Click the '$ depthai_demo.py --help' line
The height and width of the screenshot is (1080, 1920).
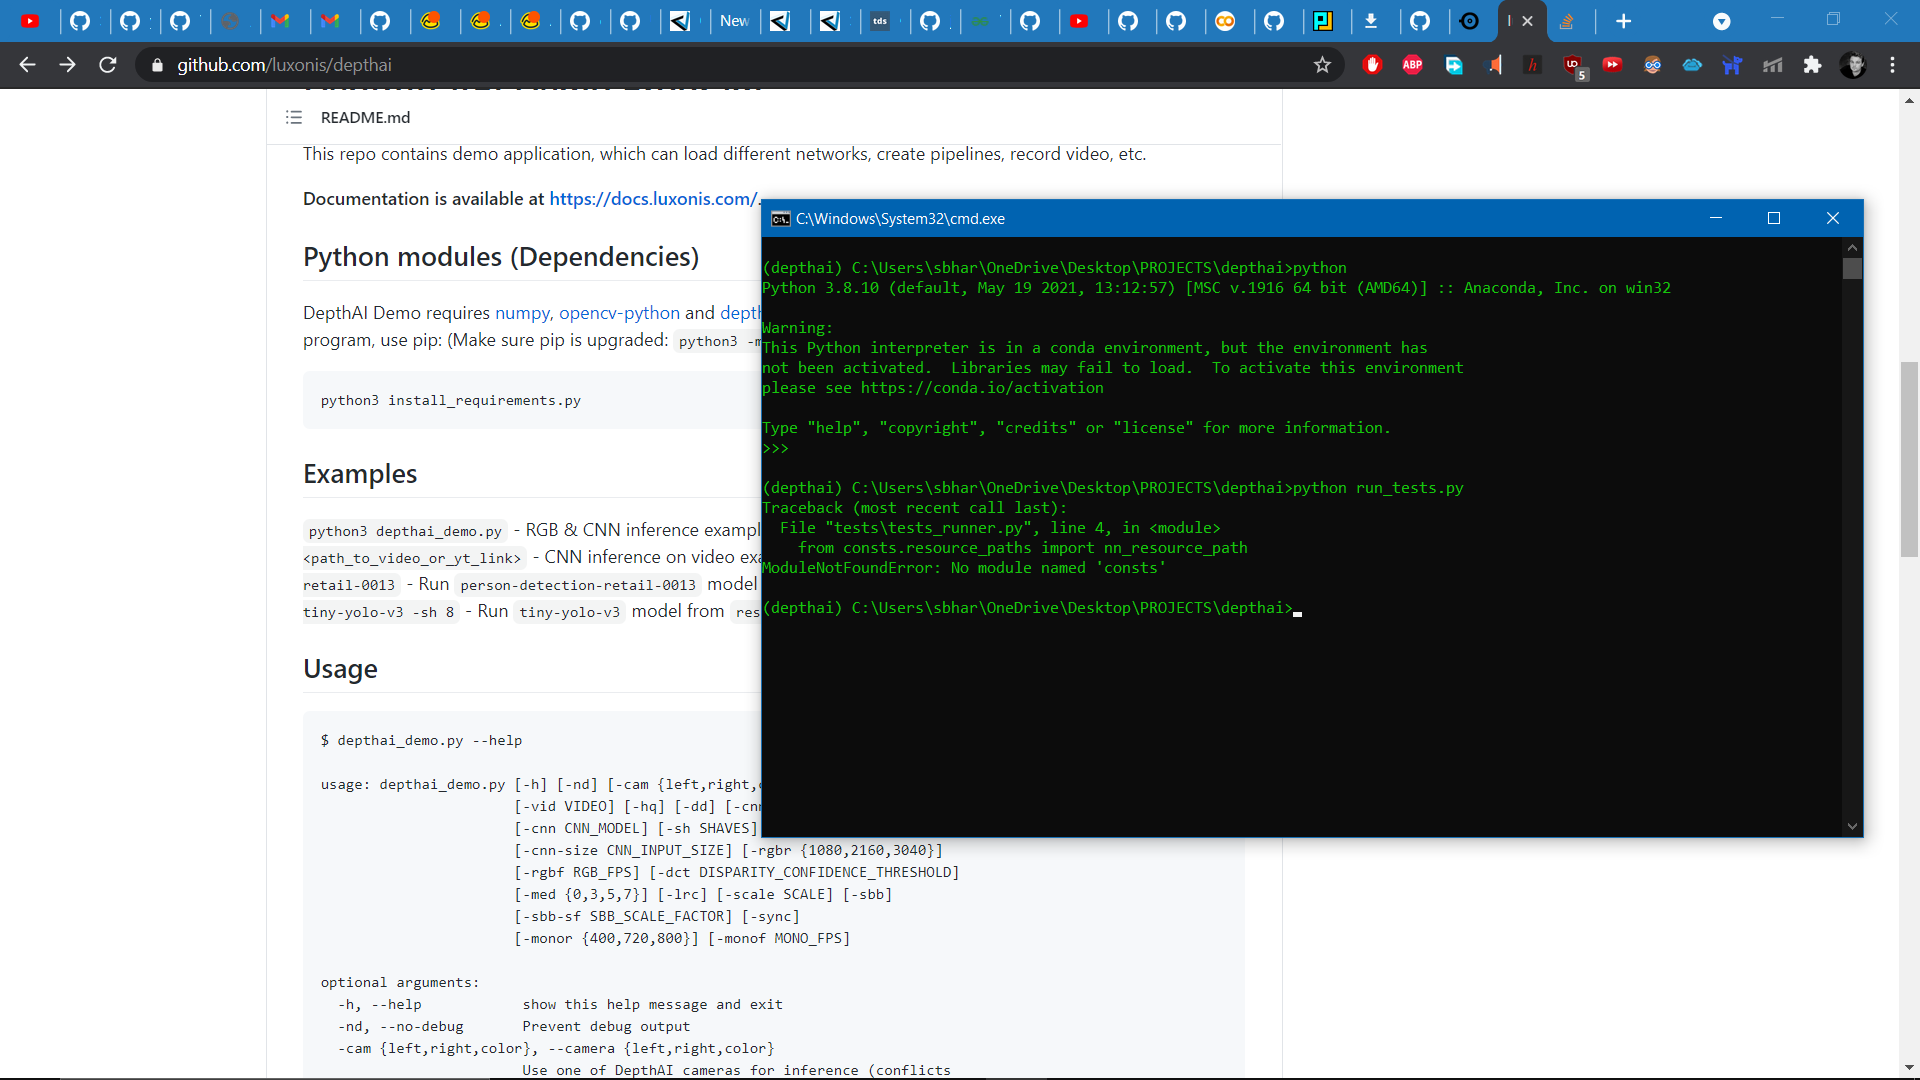421,741
